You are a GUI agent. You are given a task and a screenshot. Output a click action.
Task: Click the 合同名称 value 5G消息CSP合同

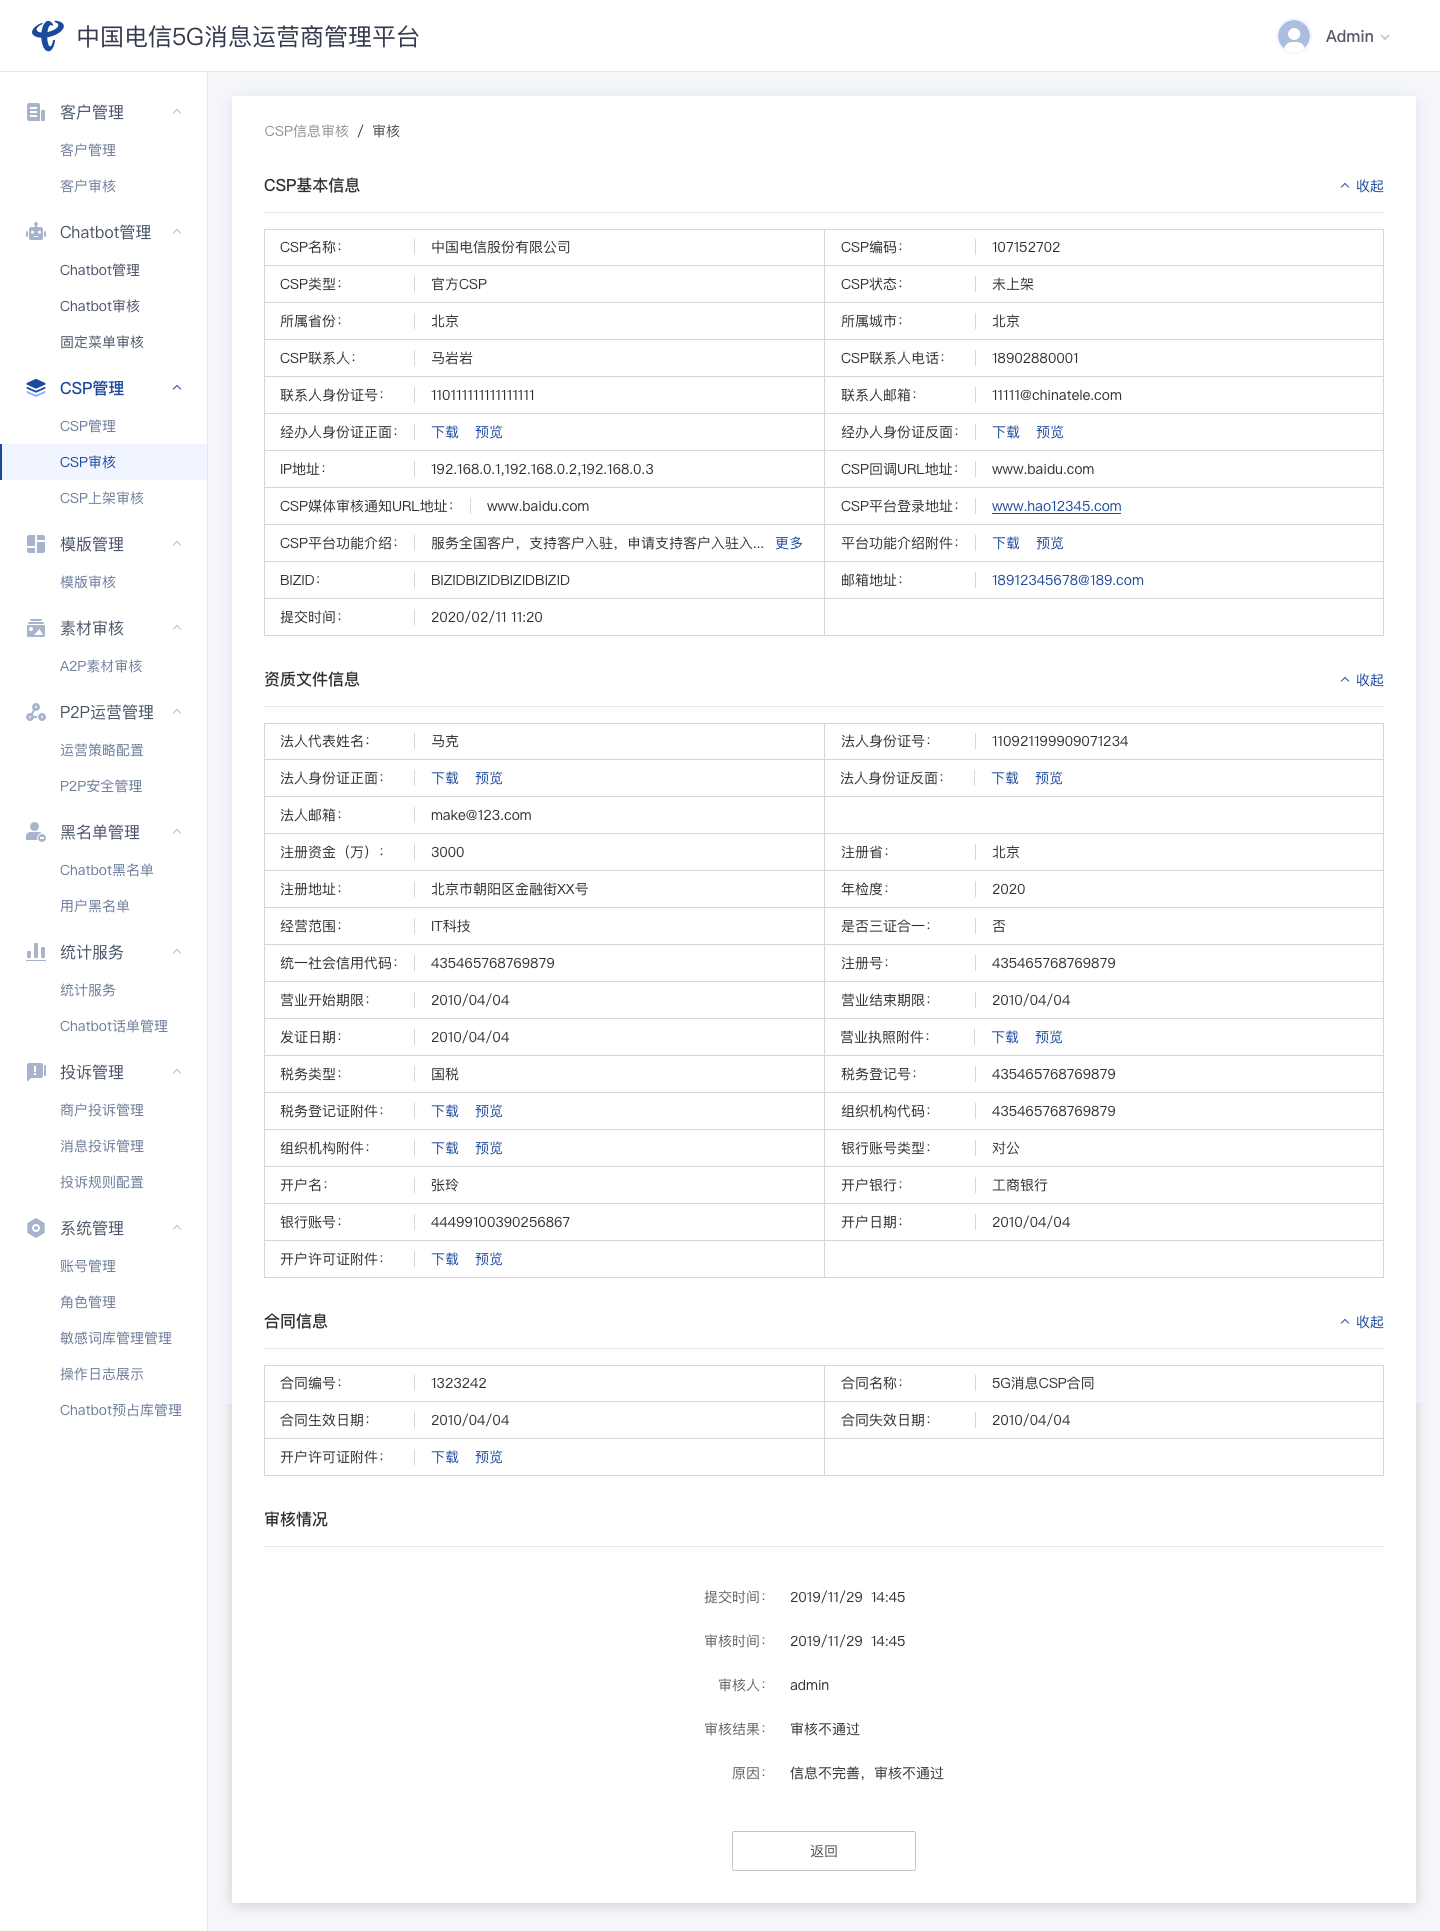[1043, 1383]
